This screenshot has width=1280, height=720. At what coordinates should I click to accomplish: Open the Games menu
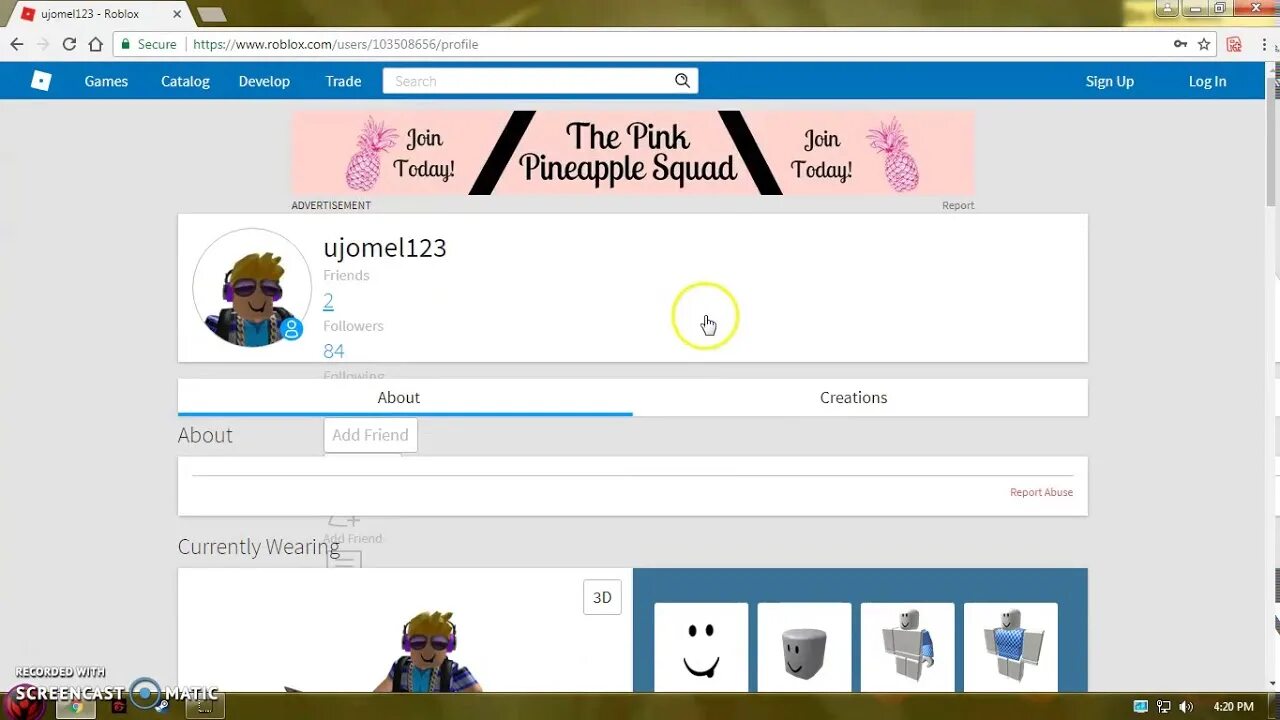(106, 81)
